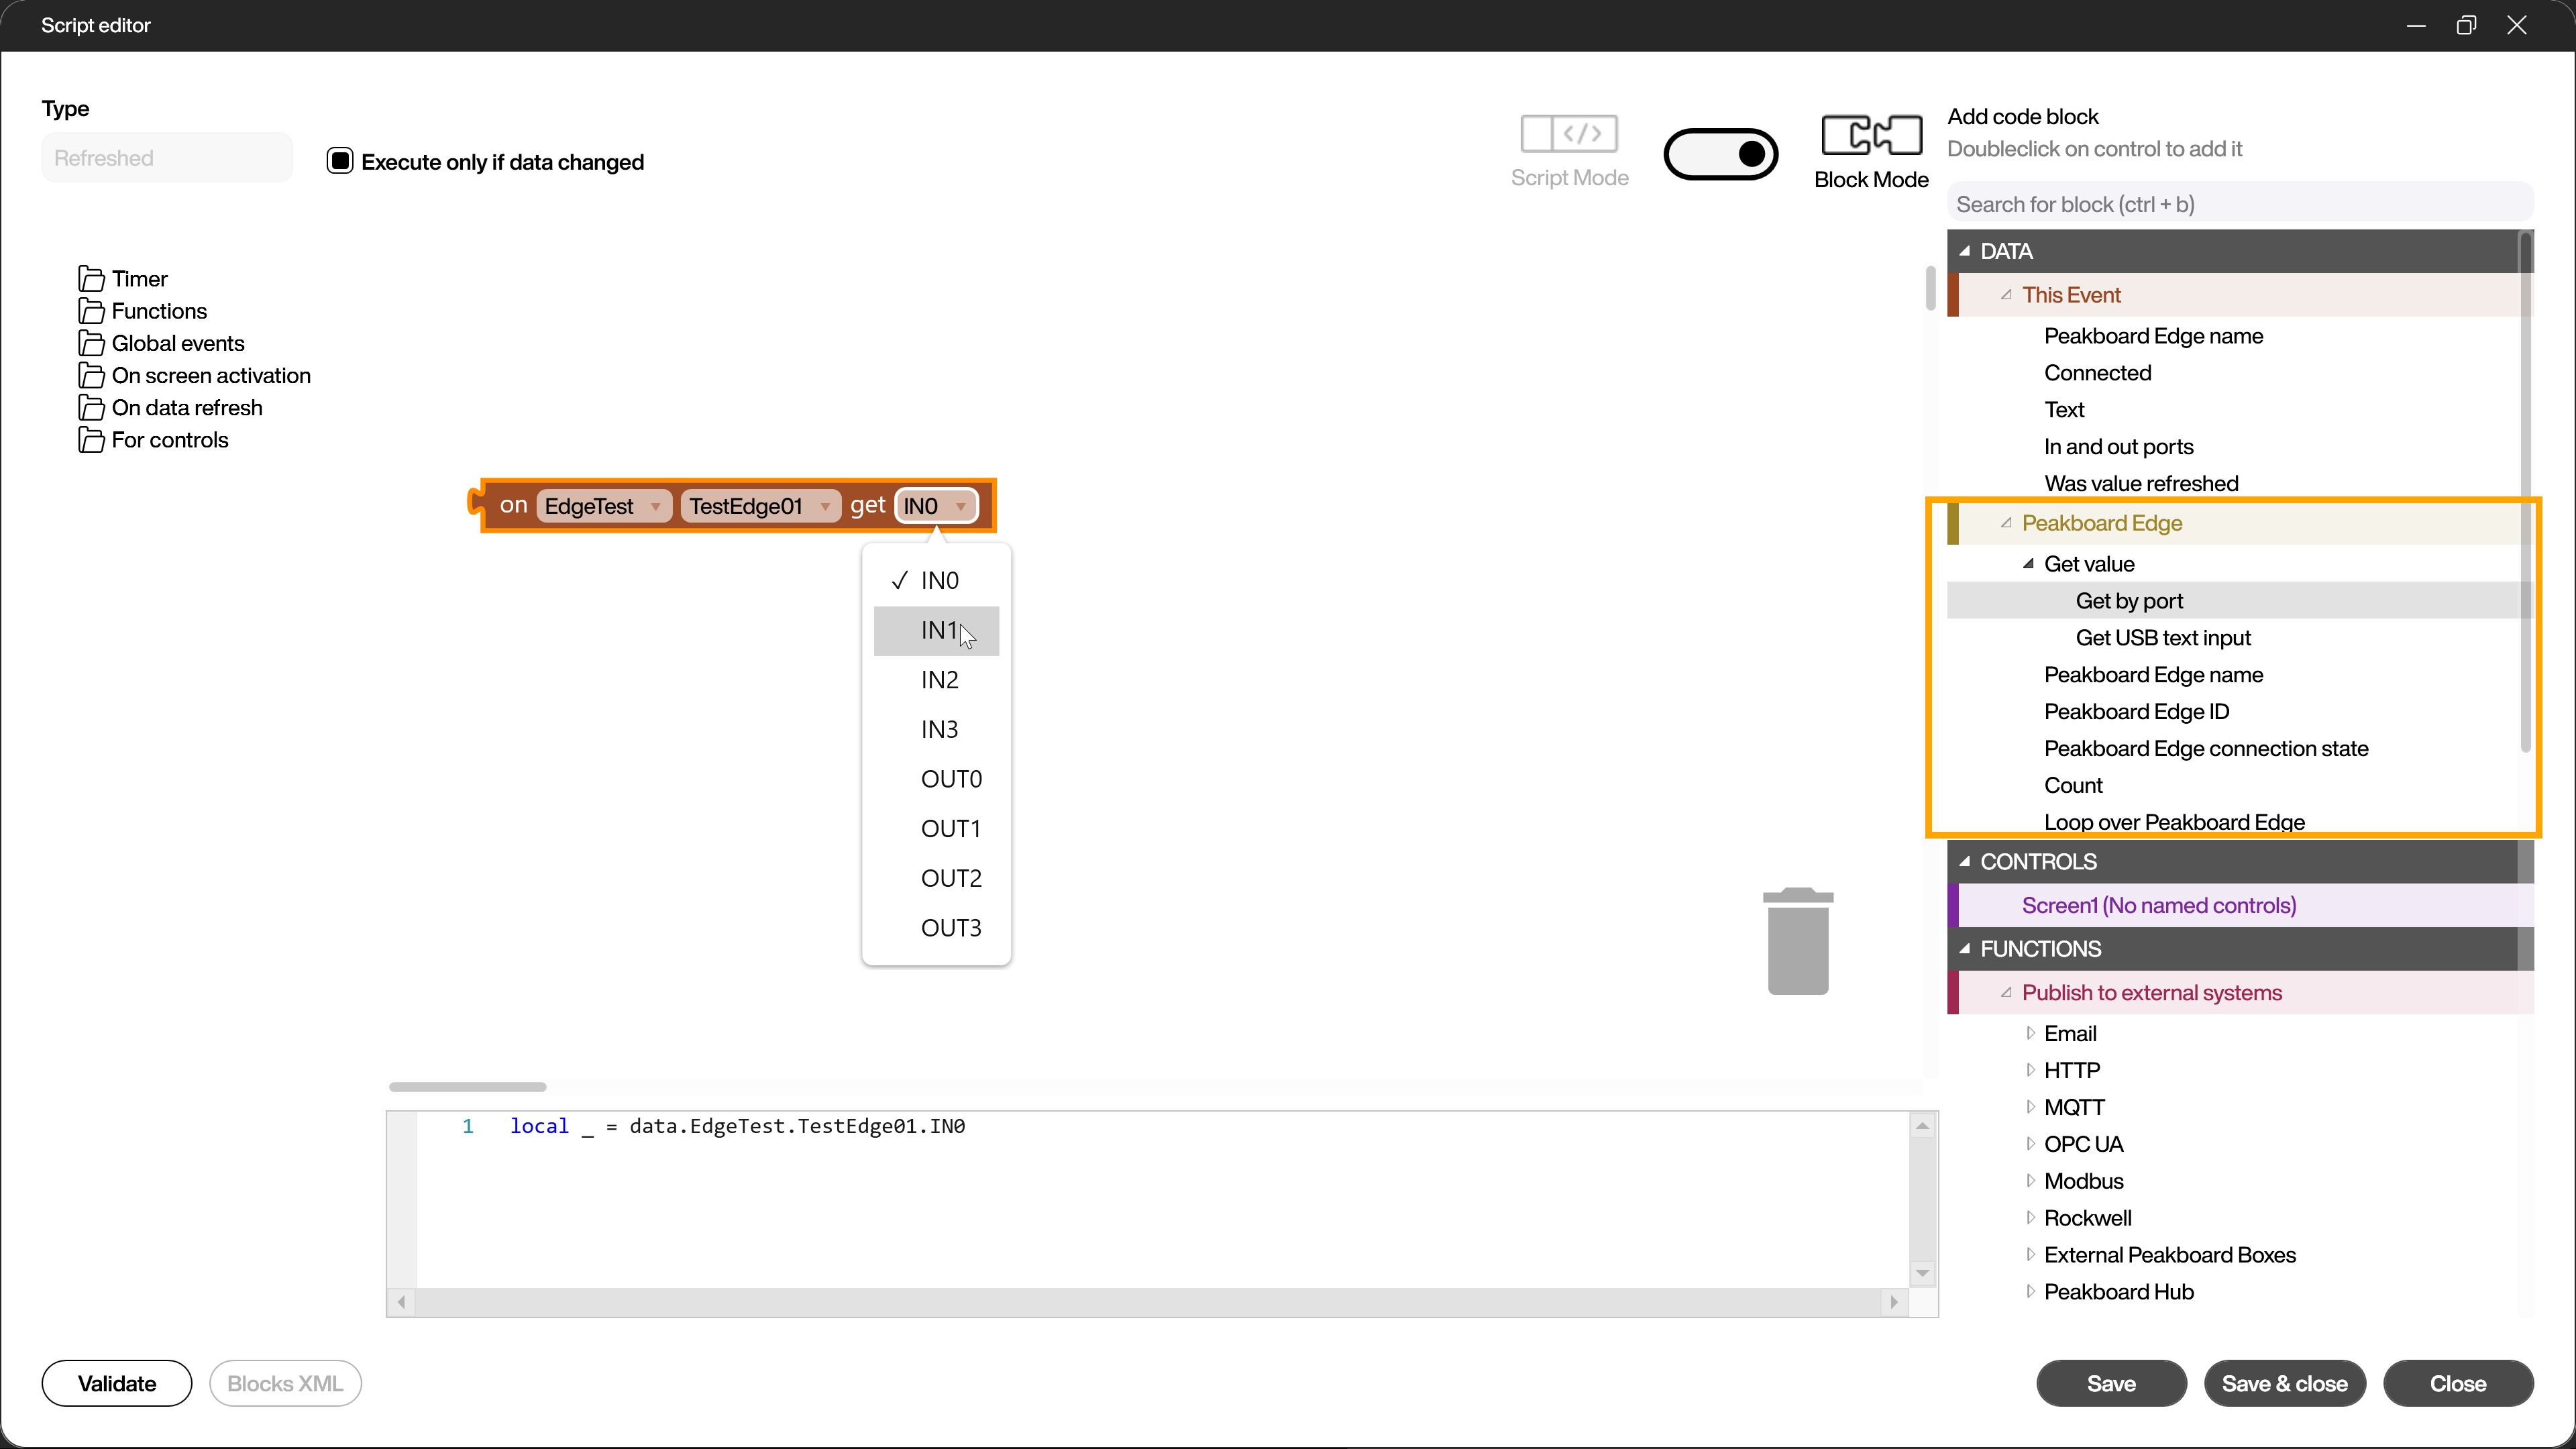Viewport: 2576px width, 1449px height.
Task: Select IN1 from the port dropdown
Action: [938, 630]
